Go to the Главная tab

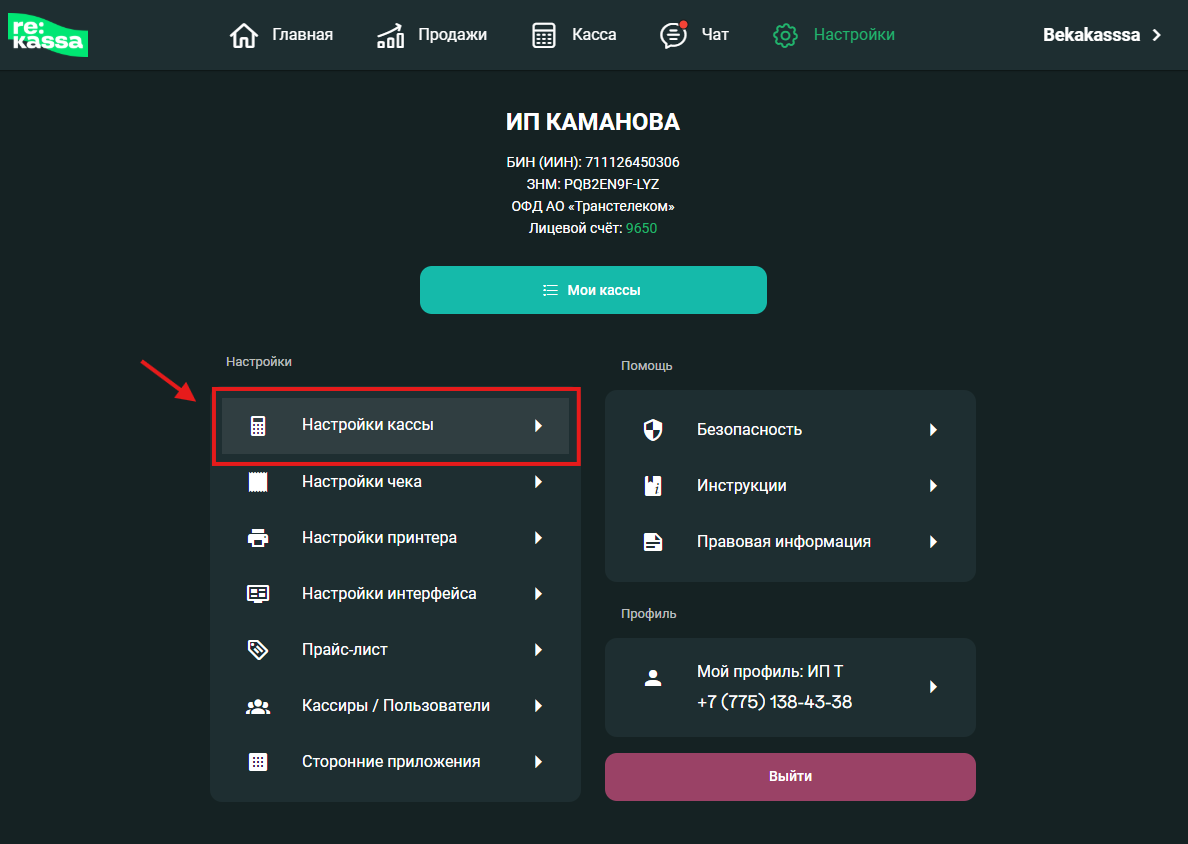click(x=282, y=35)
